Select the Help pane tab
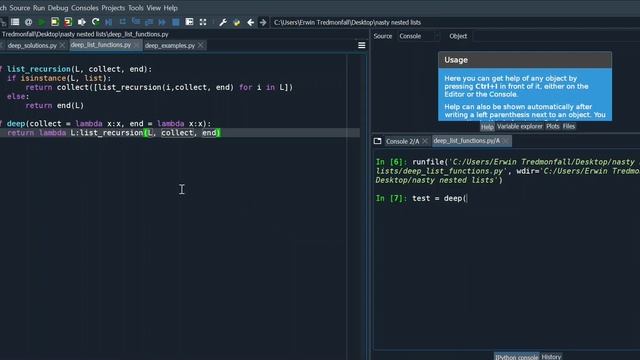Viewport: 640px width, 360px height. pyautogui.click(x=487, y=127)
